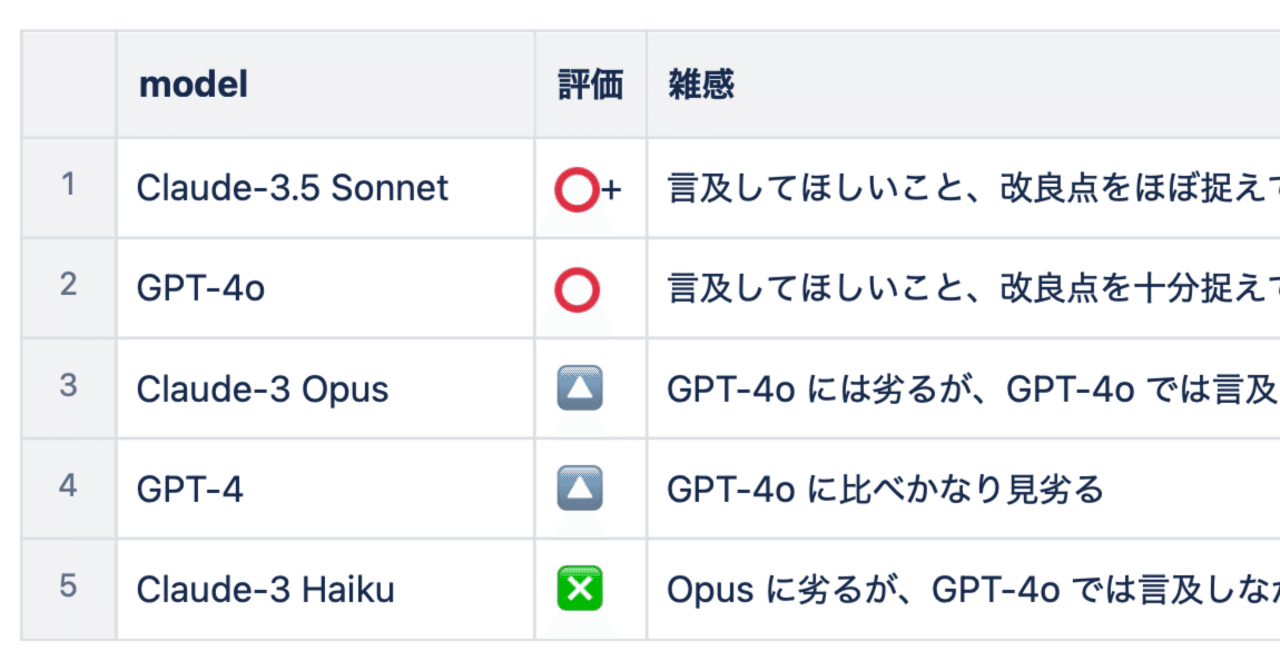
Task: Click the Claude-3 Haiku model cell
Action: pos(325,588)
